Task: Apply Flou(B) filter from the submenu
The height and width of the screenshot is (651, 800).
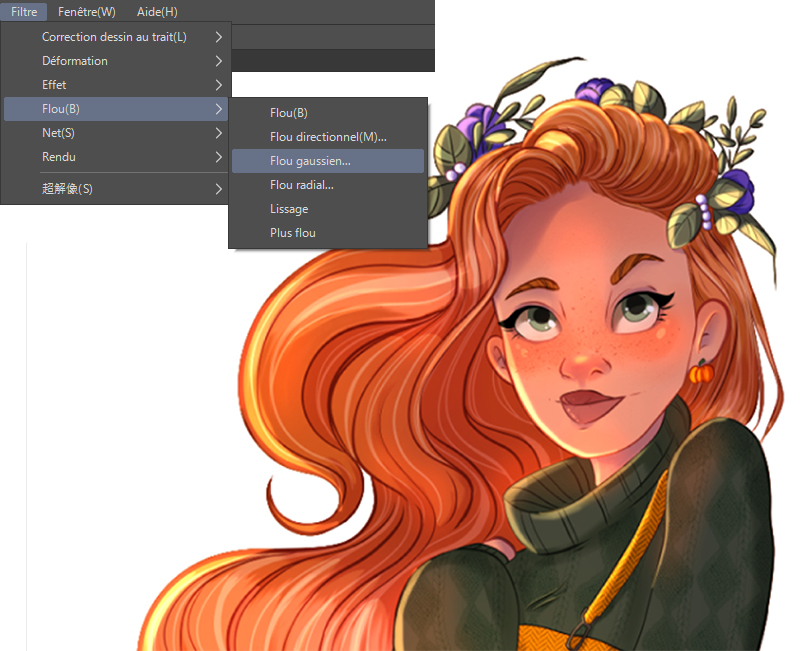Action: 288,113
